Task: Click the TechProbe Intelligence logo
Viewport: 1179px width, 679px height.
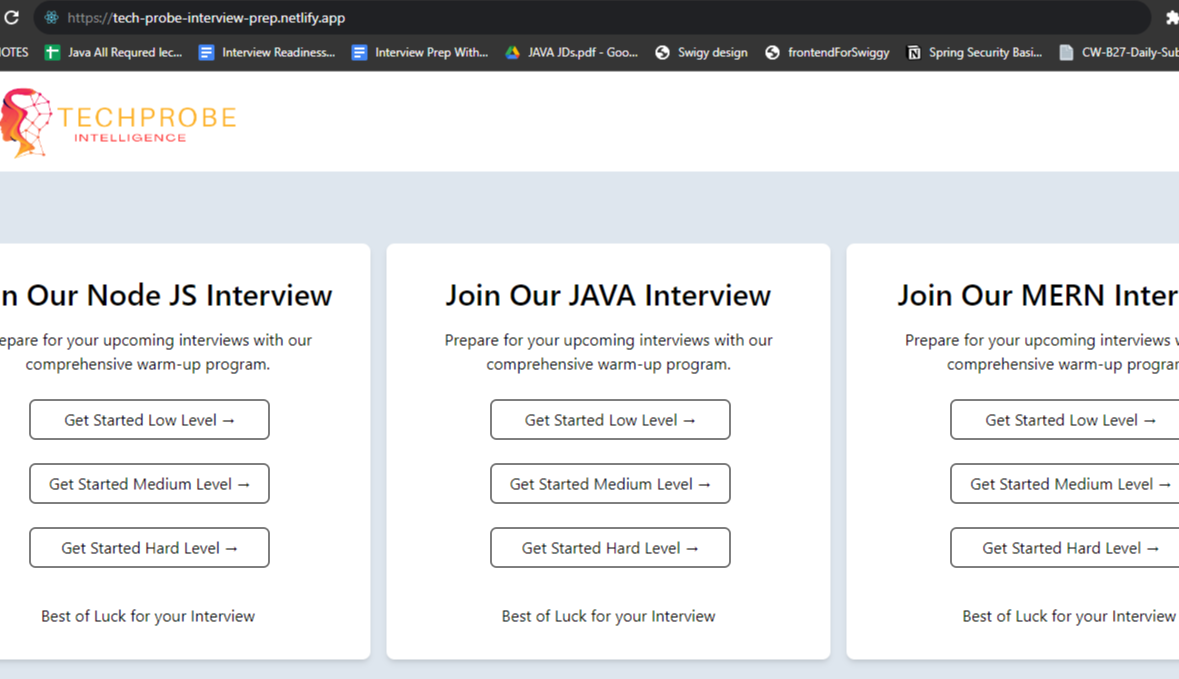Action: pyautogui.click(x=118, y=123)
